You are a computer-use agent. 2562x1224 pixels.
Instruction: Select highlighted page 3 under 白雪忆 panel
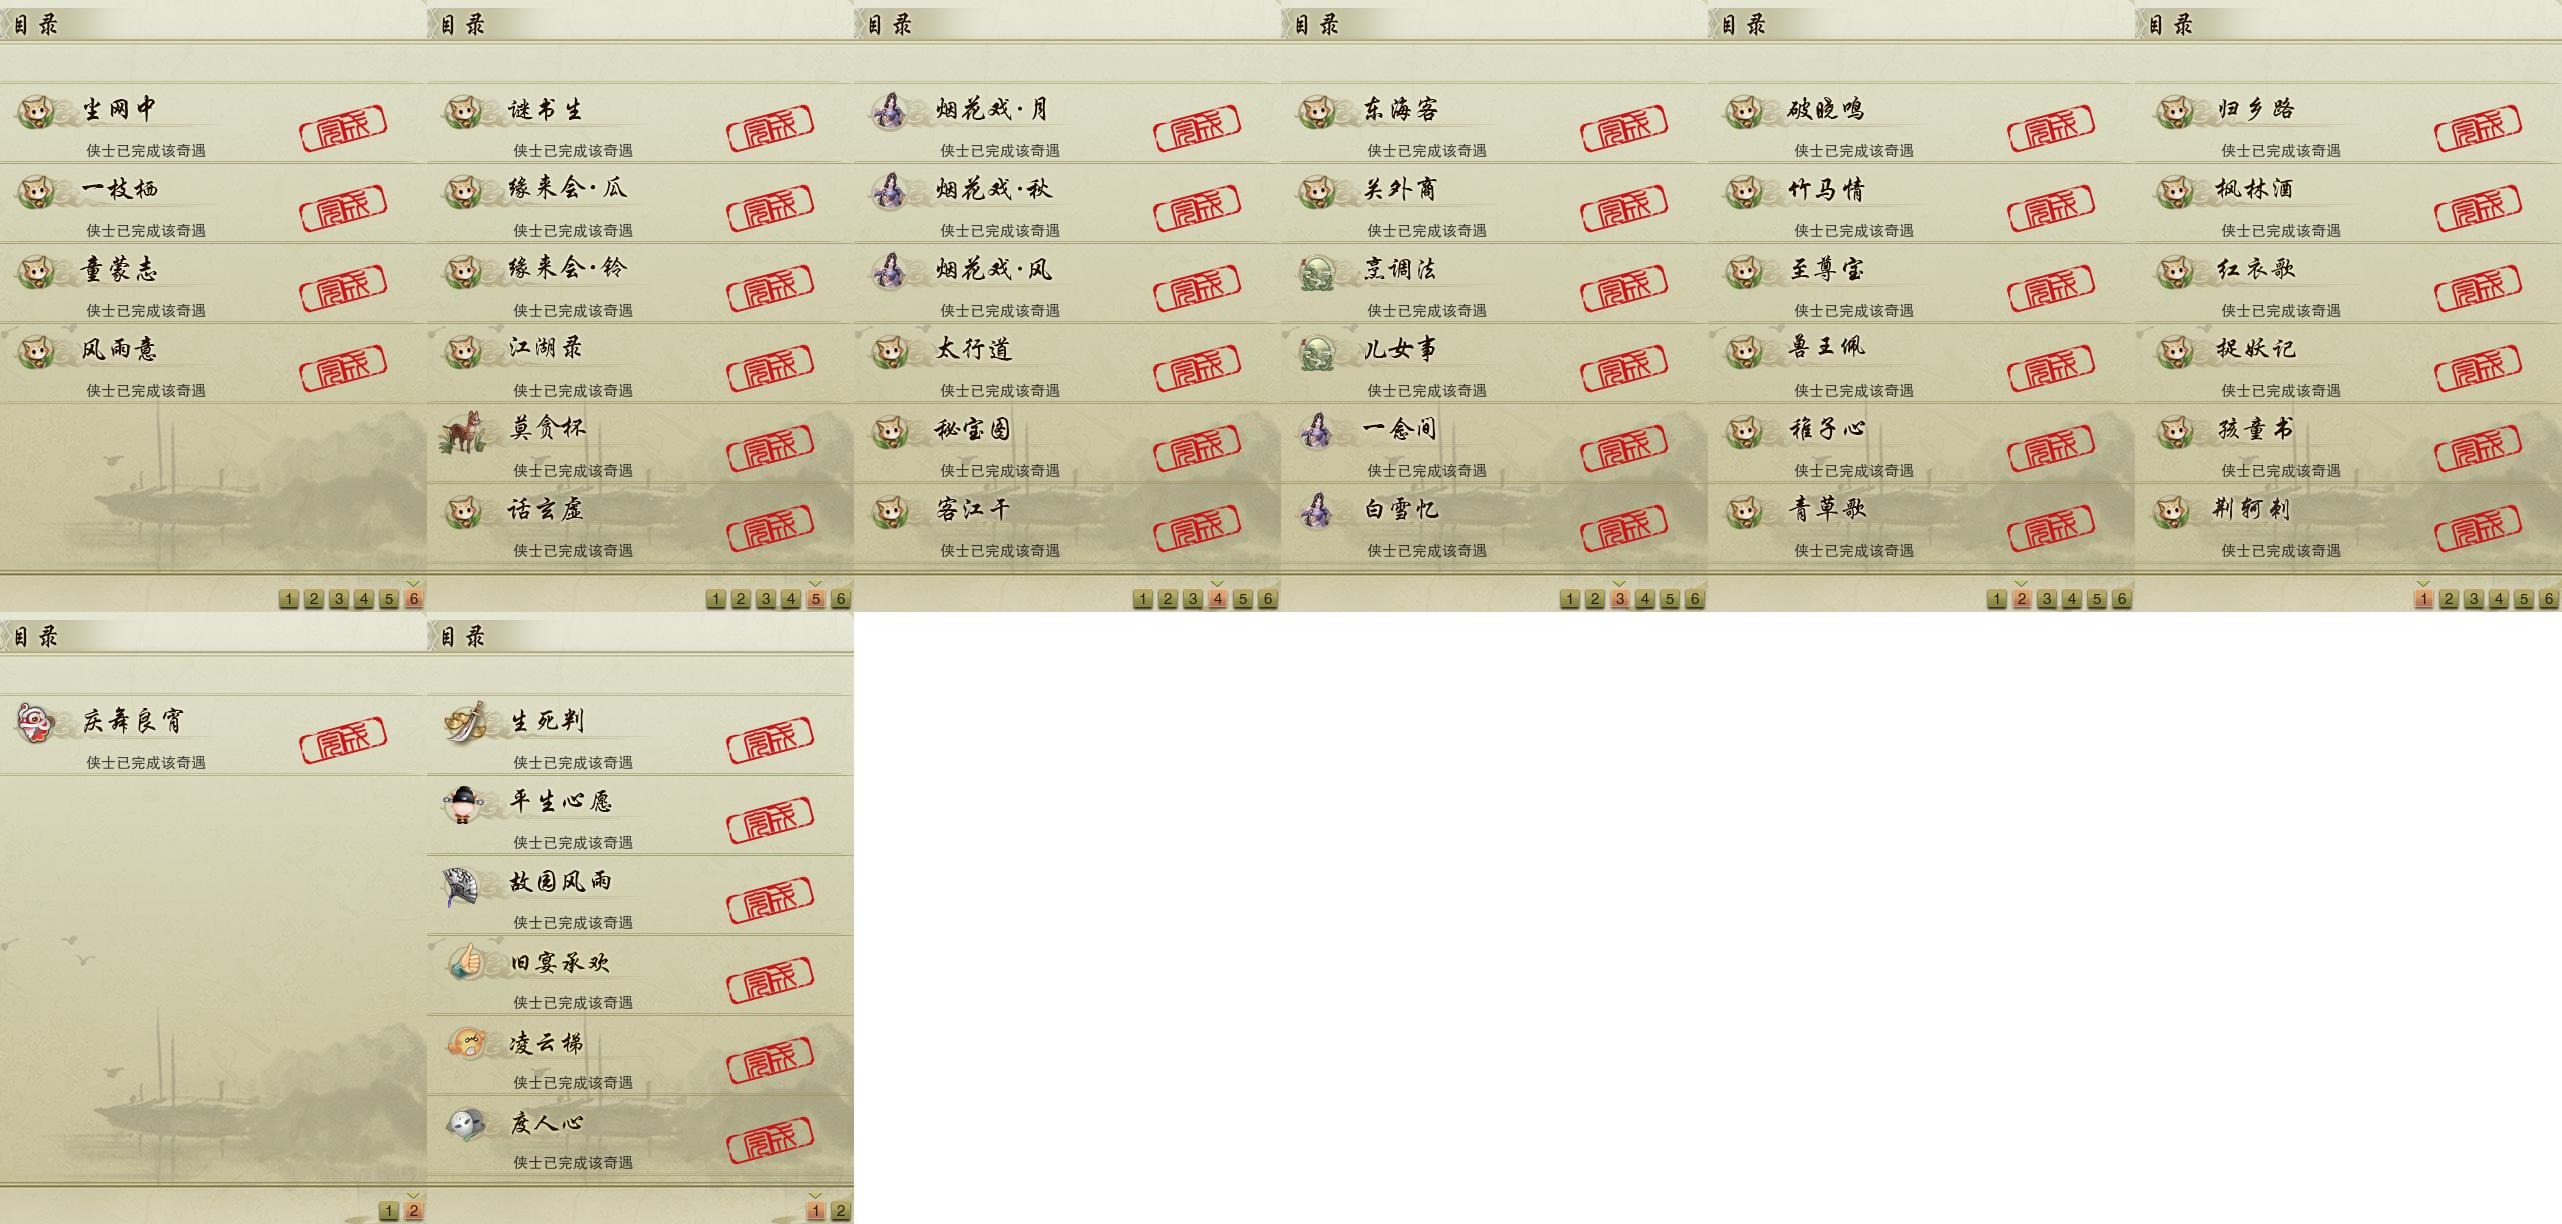pos(1620,599)
